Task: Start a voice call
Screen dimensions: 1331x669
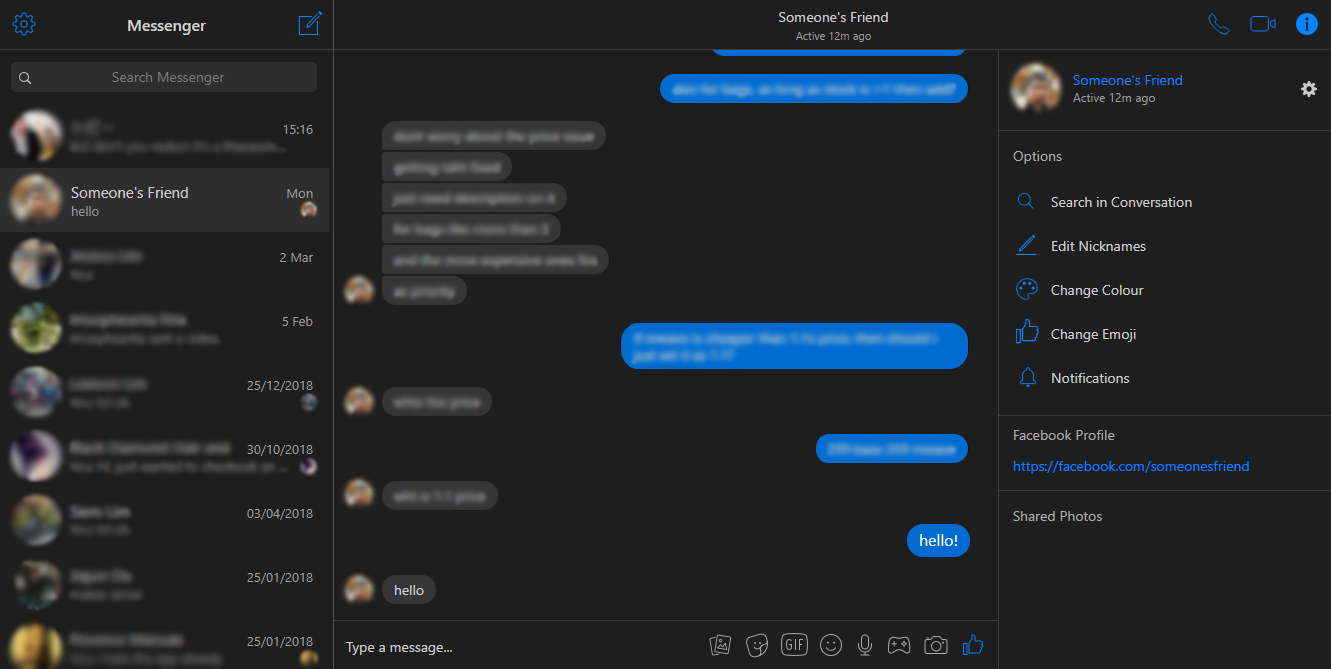Action: (1218, 24)
